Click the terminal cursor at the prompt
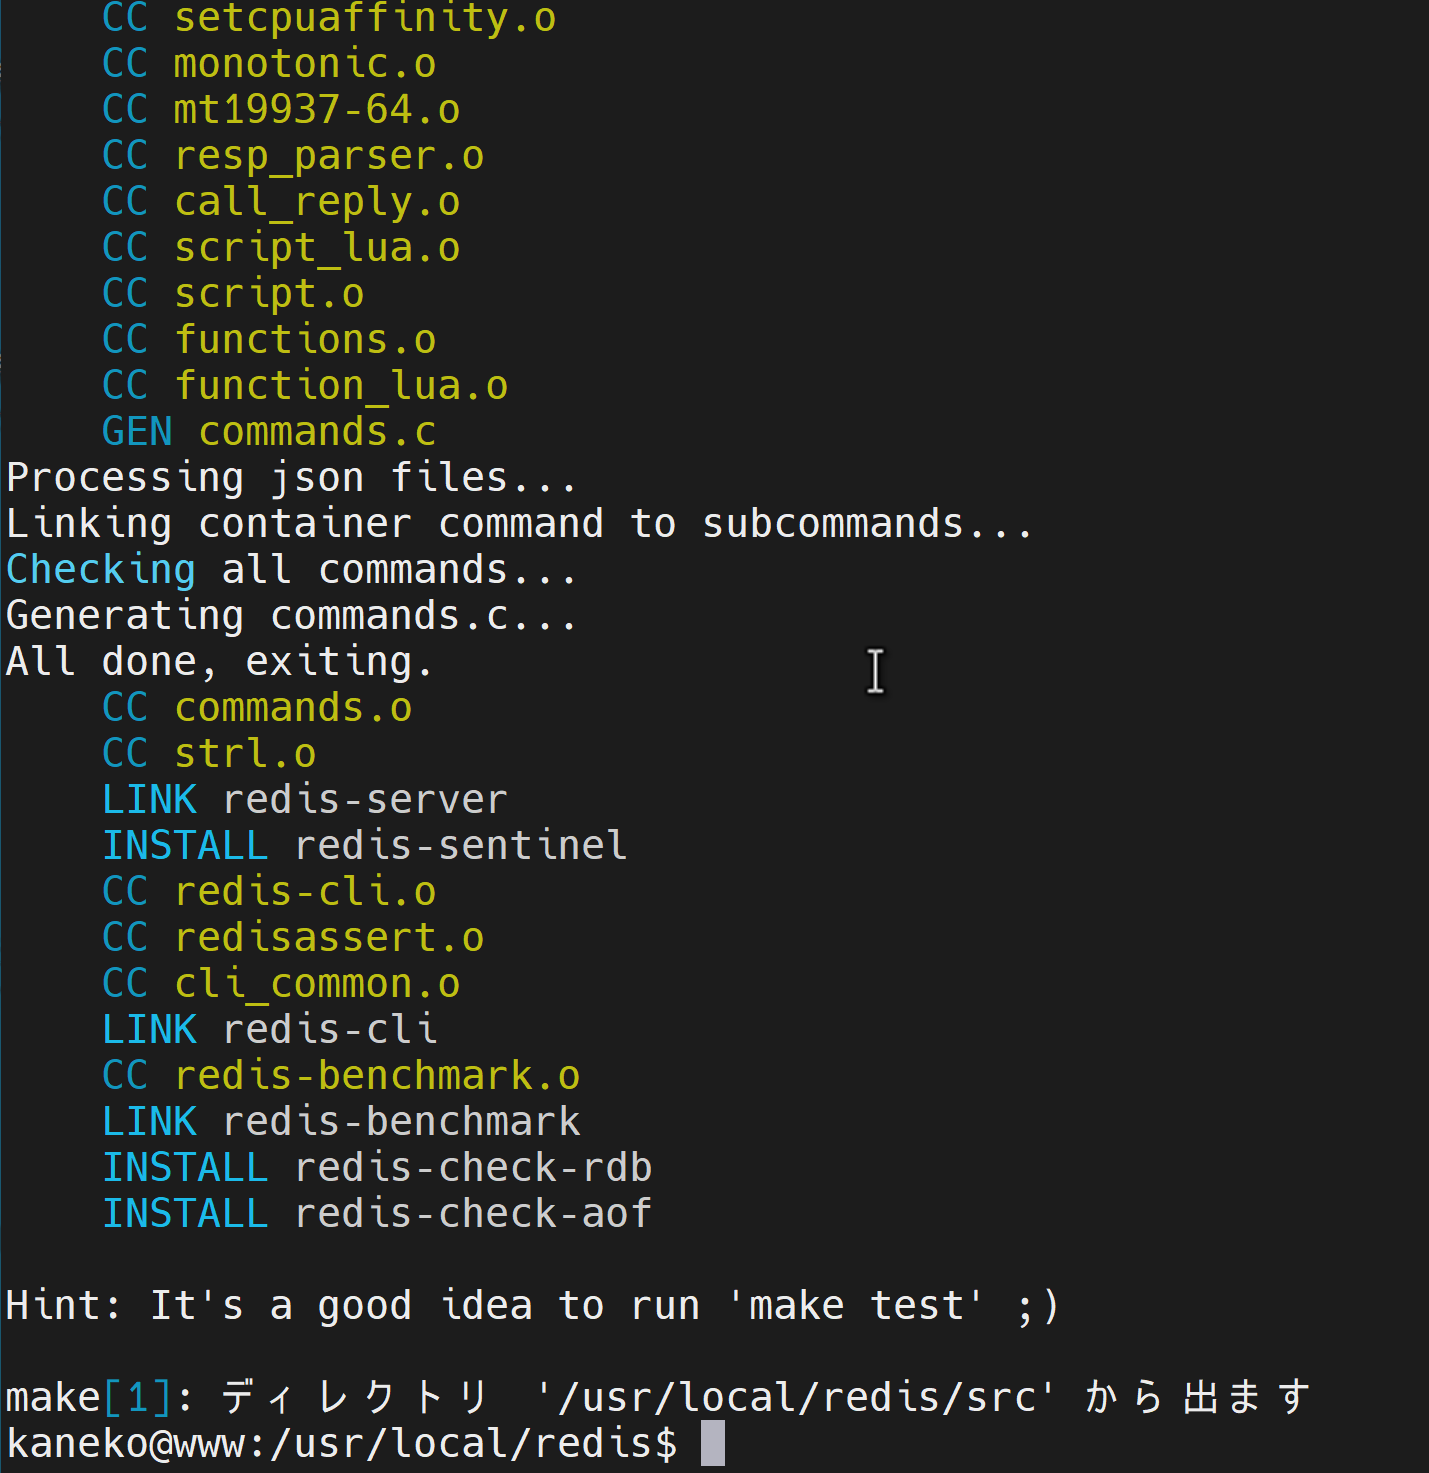Image resolution: width=1429 pixels, height=1473 pixels. (x=713, y=1443)
